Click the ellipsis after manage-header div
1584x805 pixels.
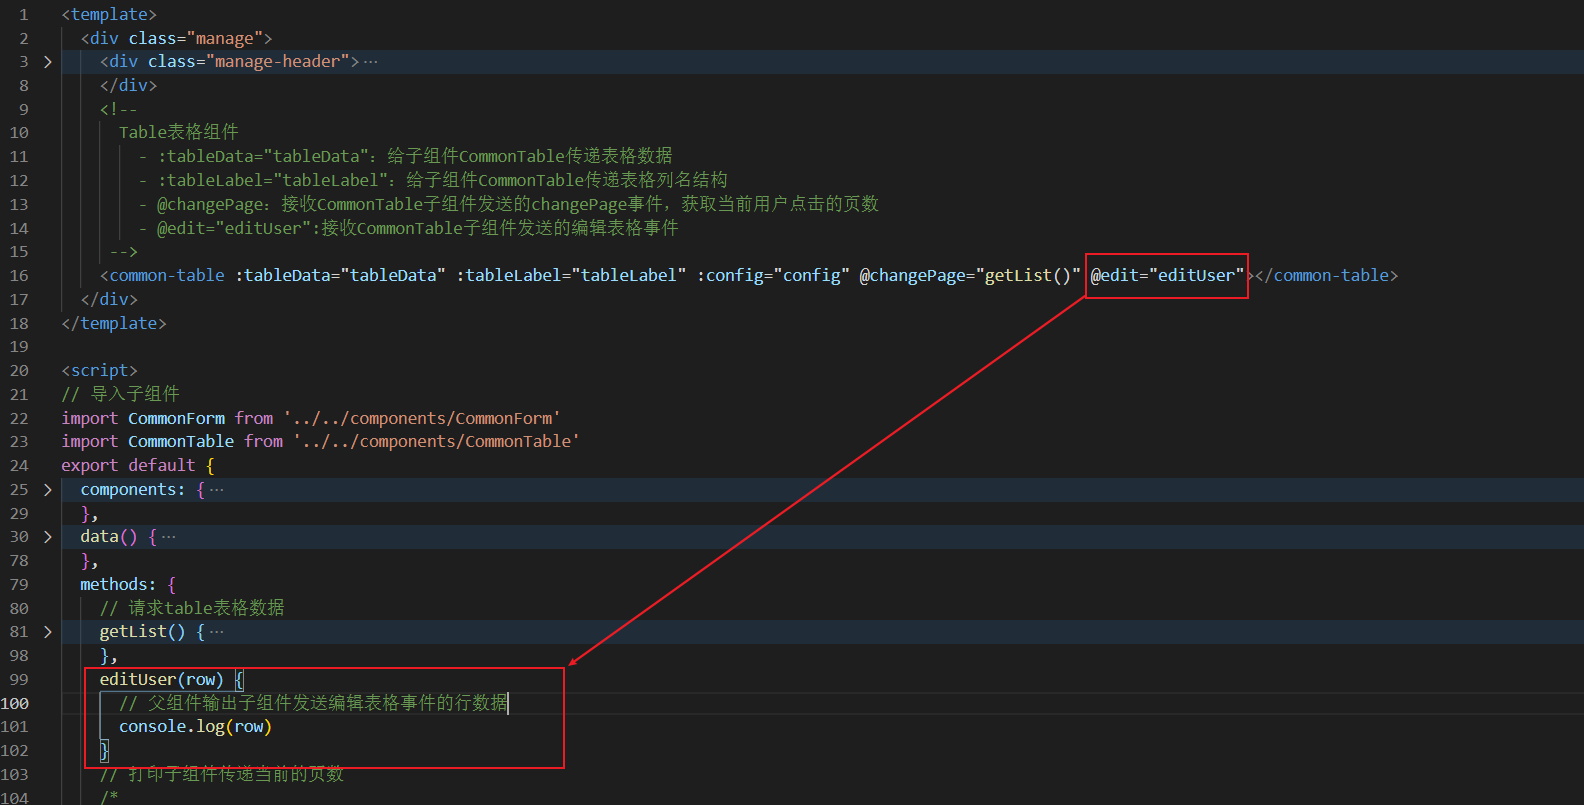point(371,62)
